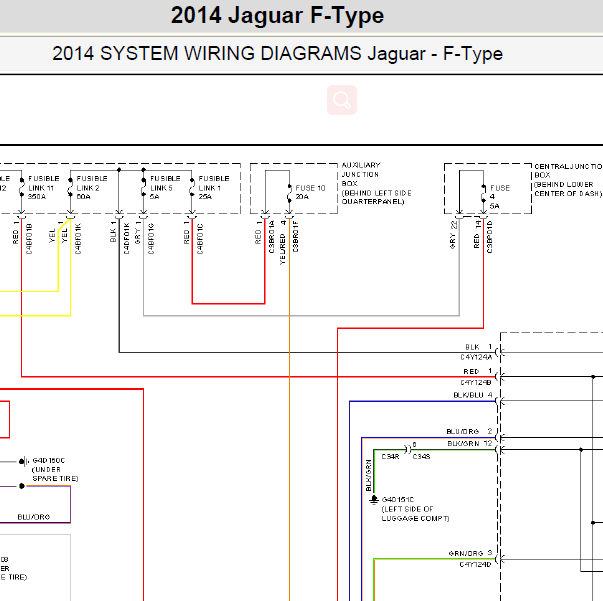Image resolution: width=603 pixels, height=601 pixels.
Task: Click the 'FUSIBLE LINK 1' 25A label
Action: coord(213,188)
